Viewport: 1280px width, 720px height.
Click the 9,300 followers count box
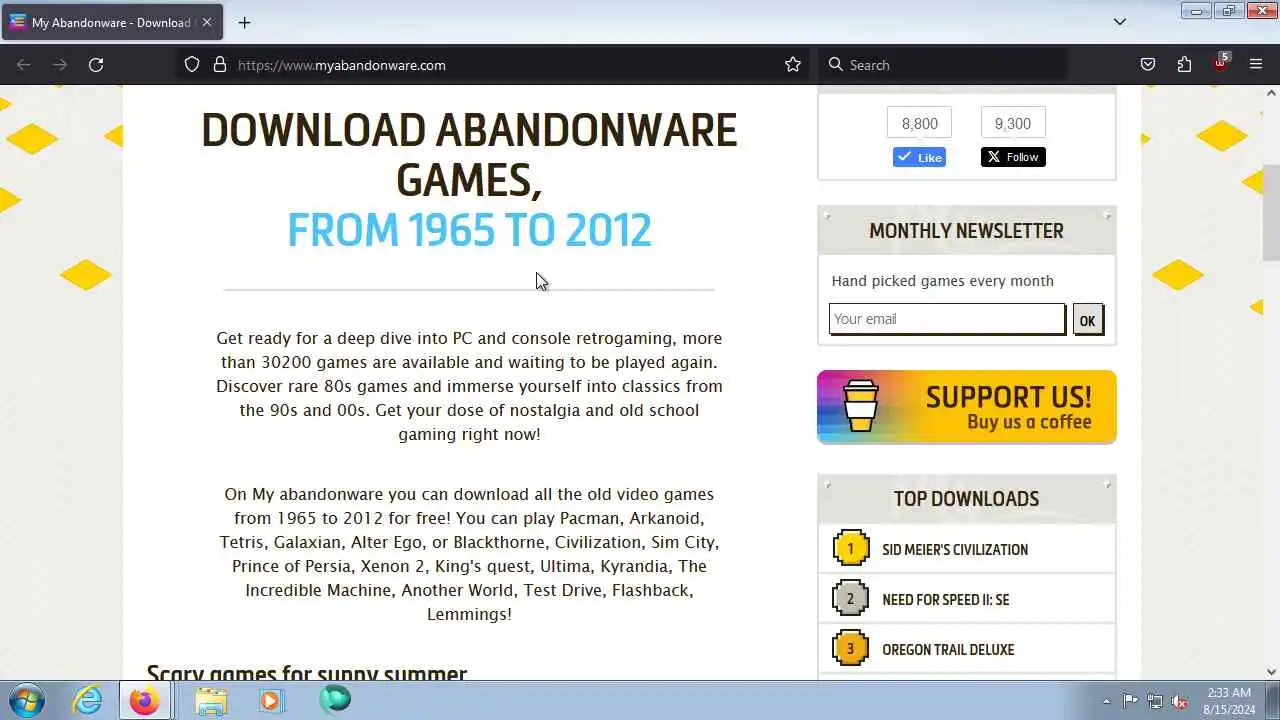click(1013, 123)
